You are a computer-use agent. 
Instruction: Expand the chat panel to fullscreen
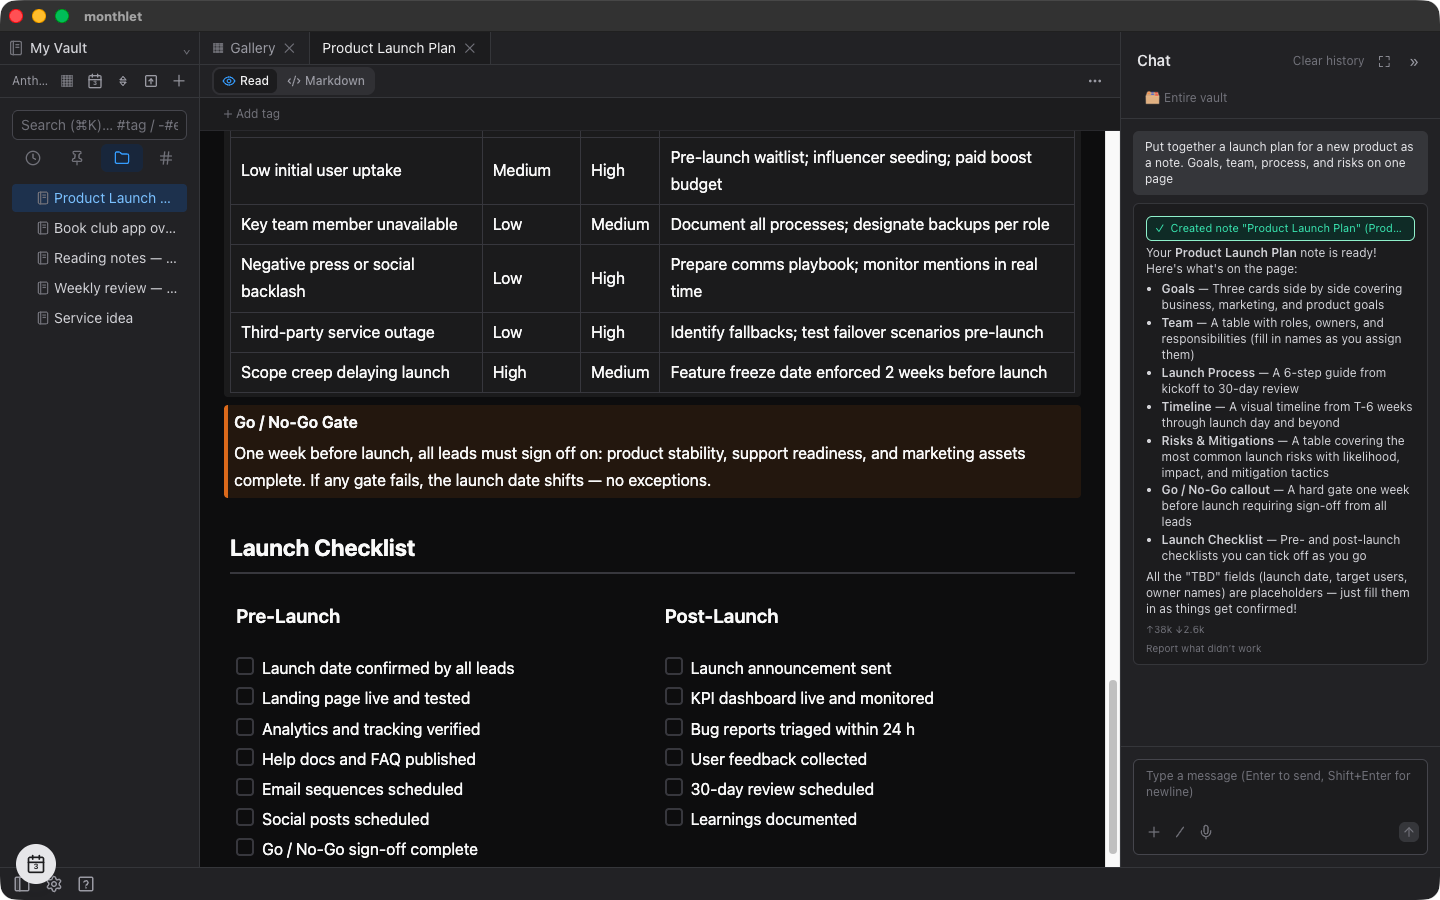coord(1384,61)
